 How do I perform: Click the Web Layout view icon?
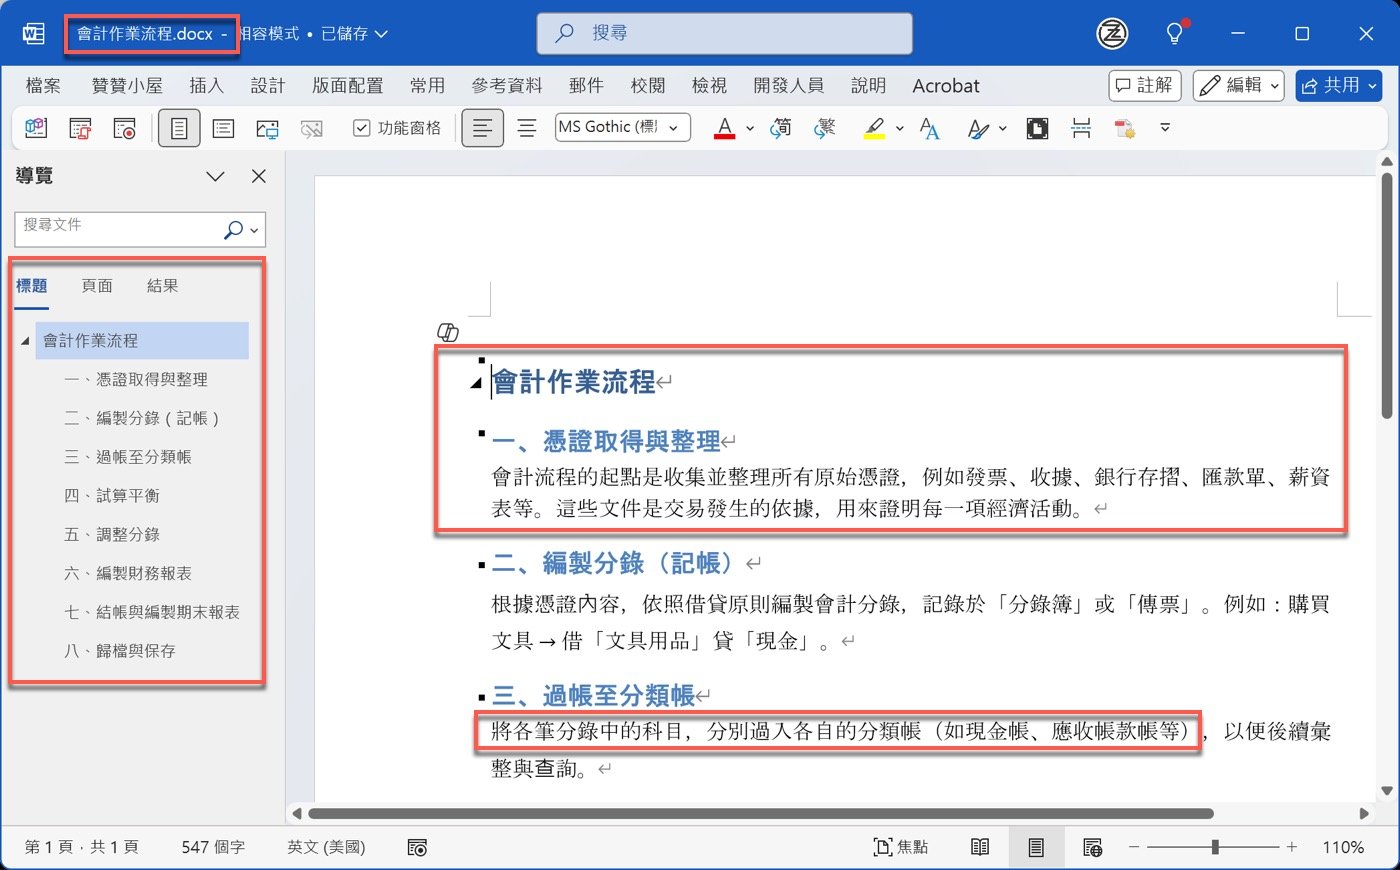pyautogui.click(x=1092, y=846)
